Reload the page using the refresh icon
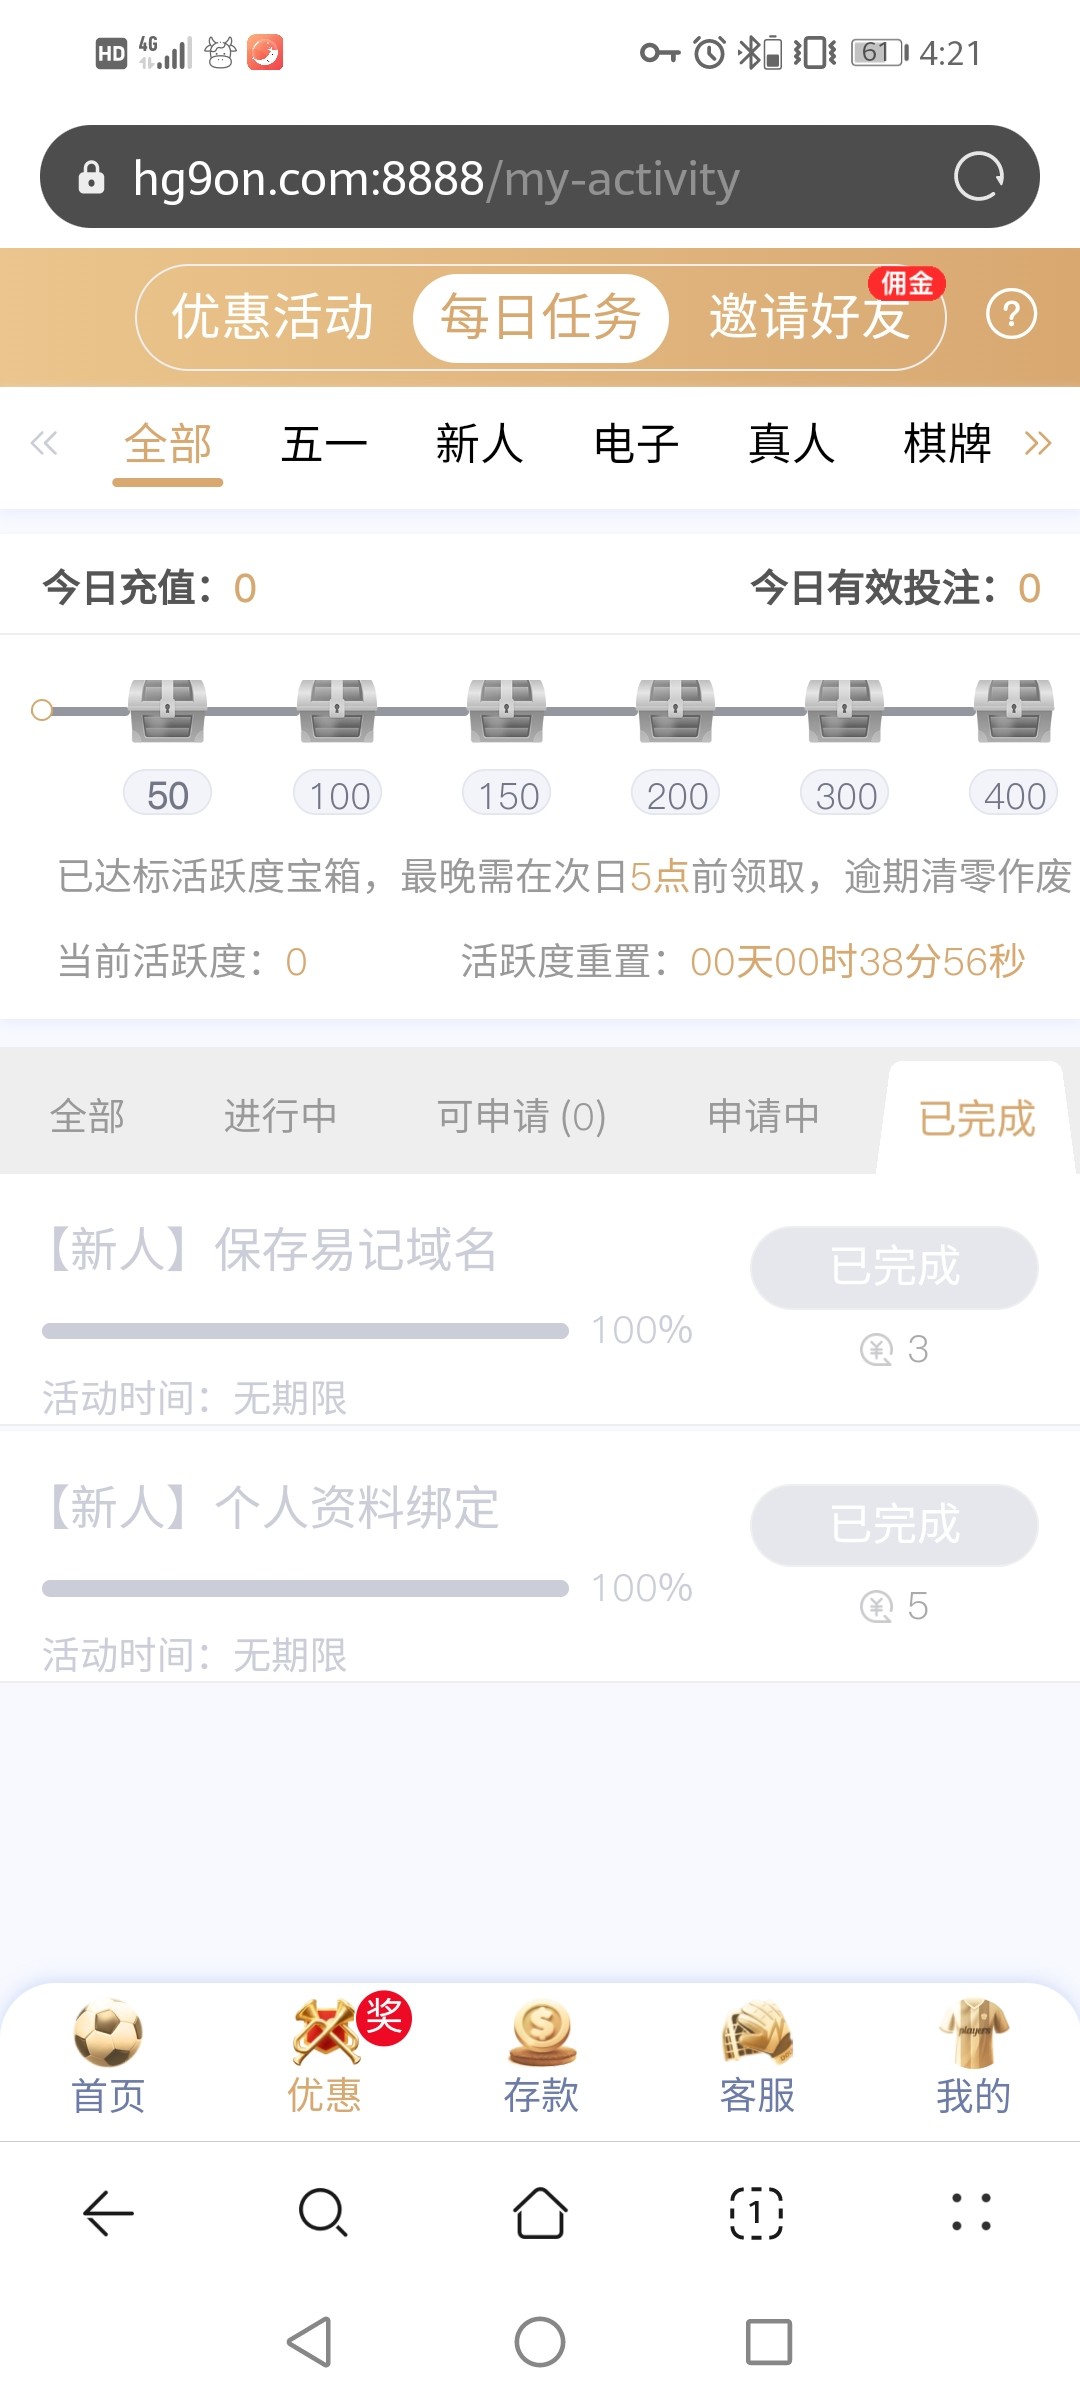 [978, 177]
